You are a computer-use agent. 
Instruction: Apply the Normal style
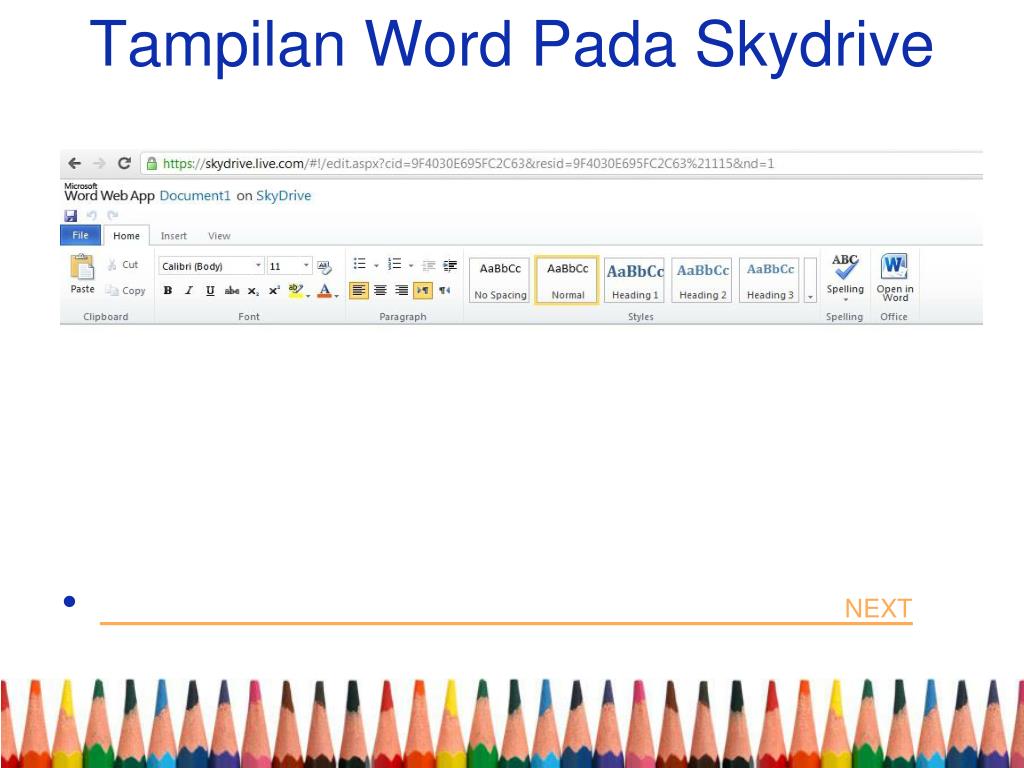click(567, 280)
